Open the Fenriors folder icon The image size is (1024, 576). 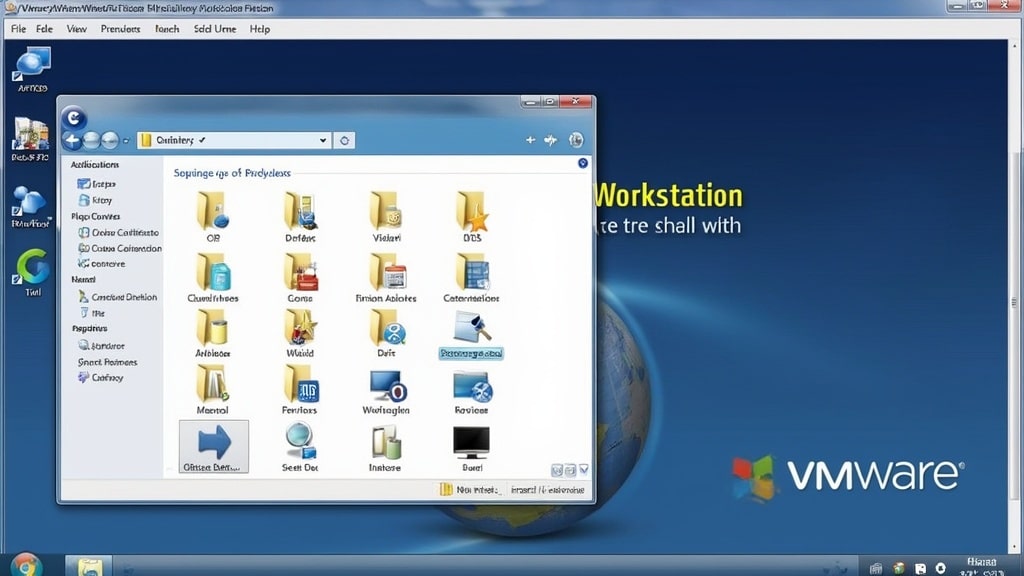click(x=300, y=383)
